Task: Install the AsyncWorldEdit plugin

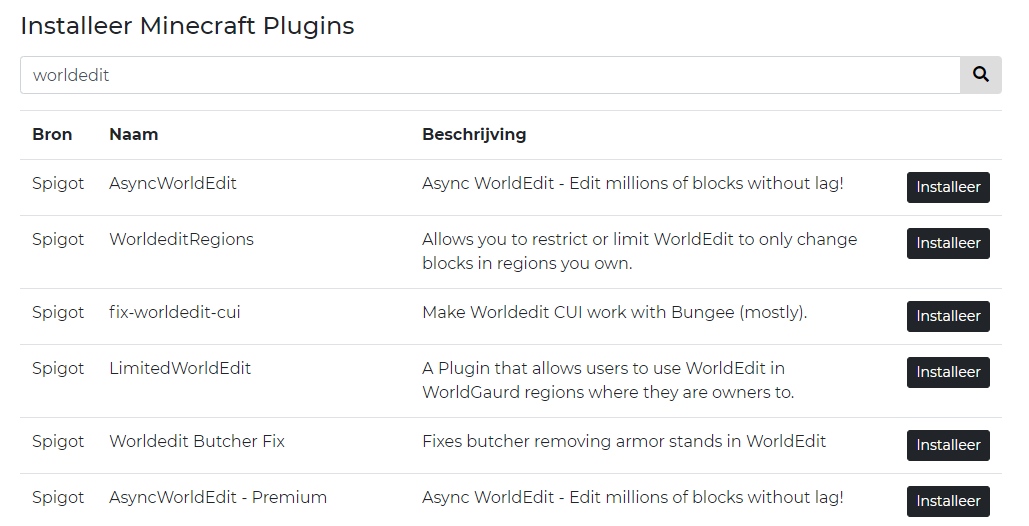Action: [947, 187]
